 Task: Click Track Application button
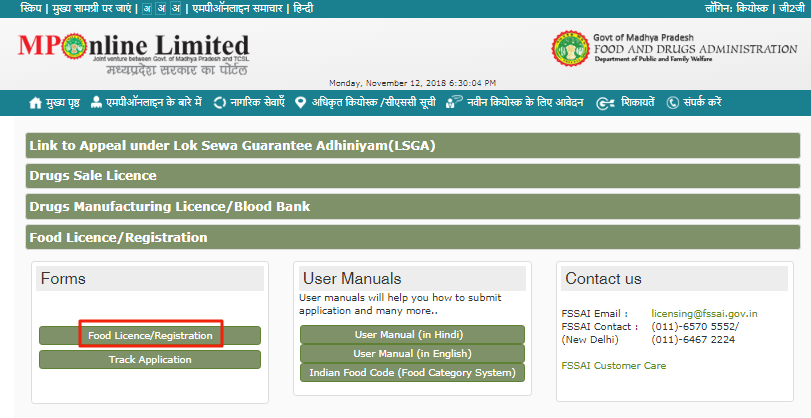pyautogui.click(x=150, y=360)
